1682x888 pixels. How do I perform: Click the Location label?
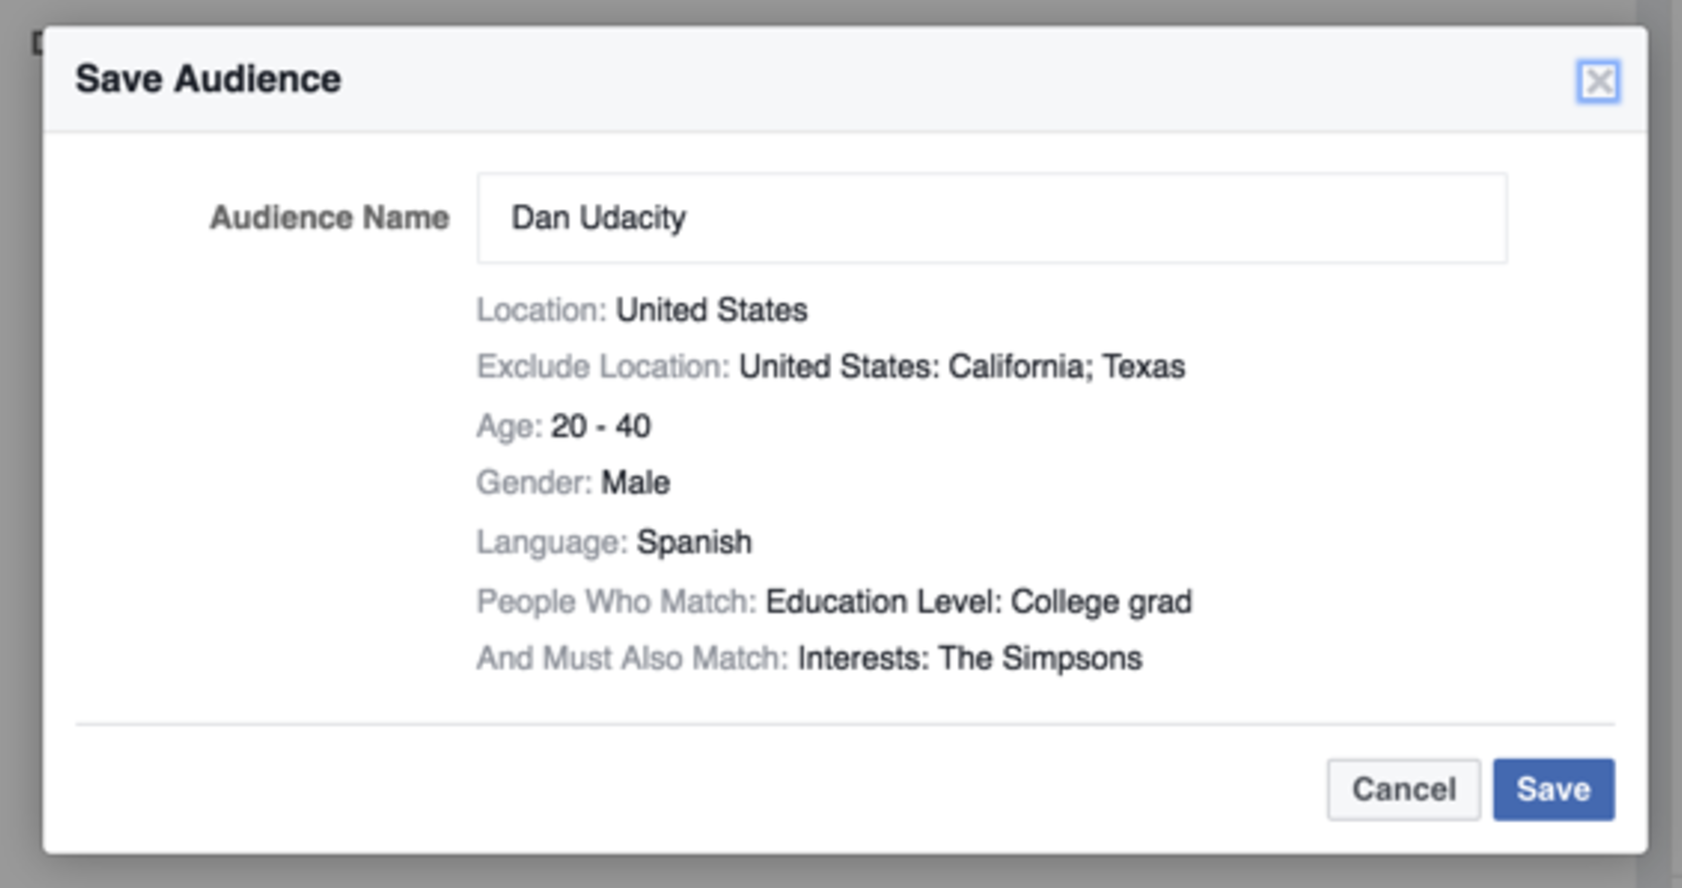[541, 310]
